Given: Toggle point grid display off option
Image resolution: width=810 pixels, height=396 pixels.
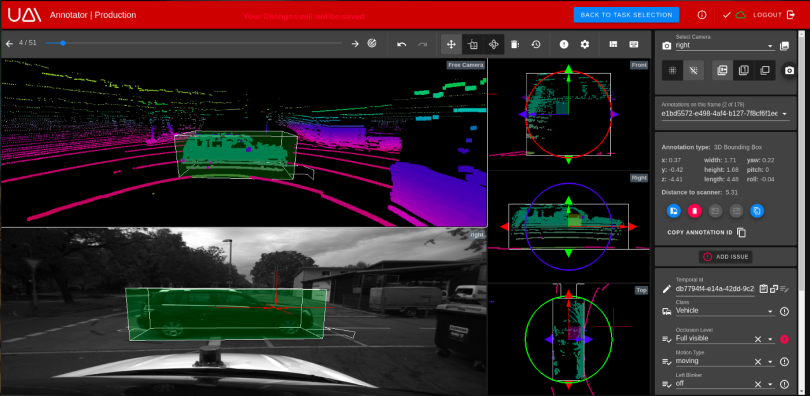Looking at the screenshot, I should point(693,71).
